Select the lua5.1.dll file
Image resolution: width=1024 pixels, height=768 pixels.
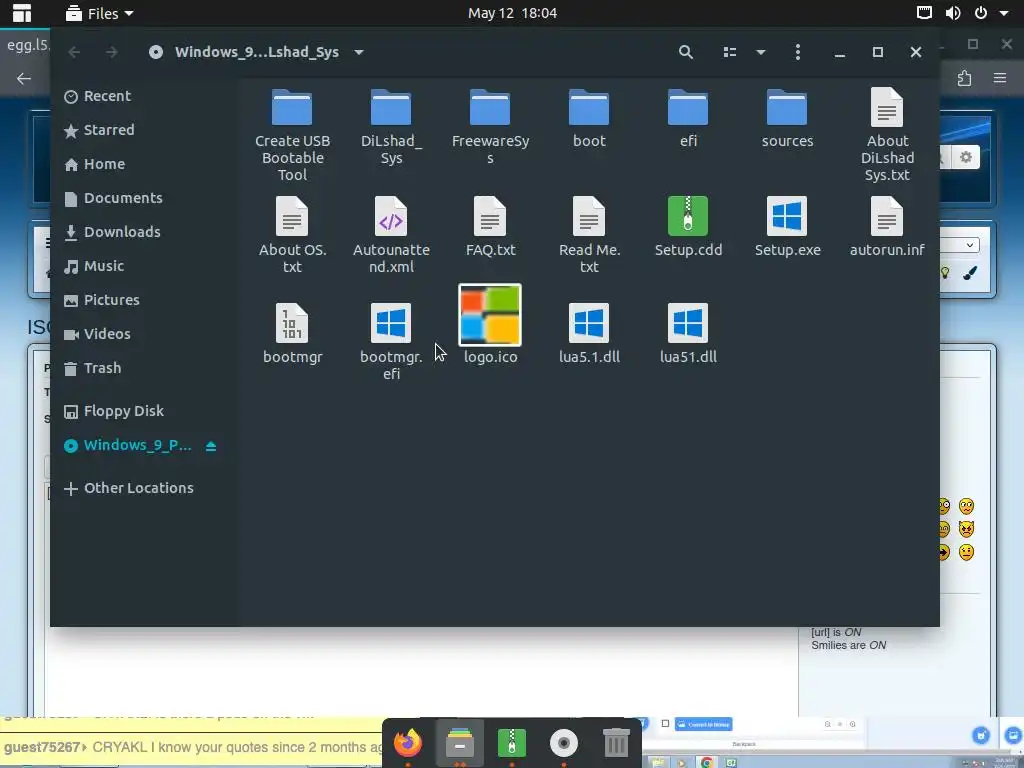[589, 333]
